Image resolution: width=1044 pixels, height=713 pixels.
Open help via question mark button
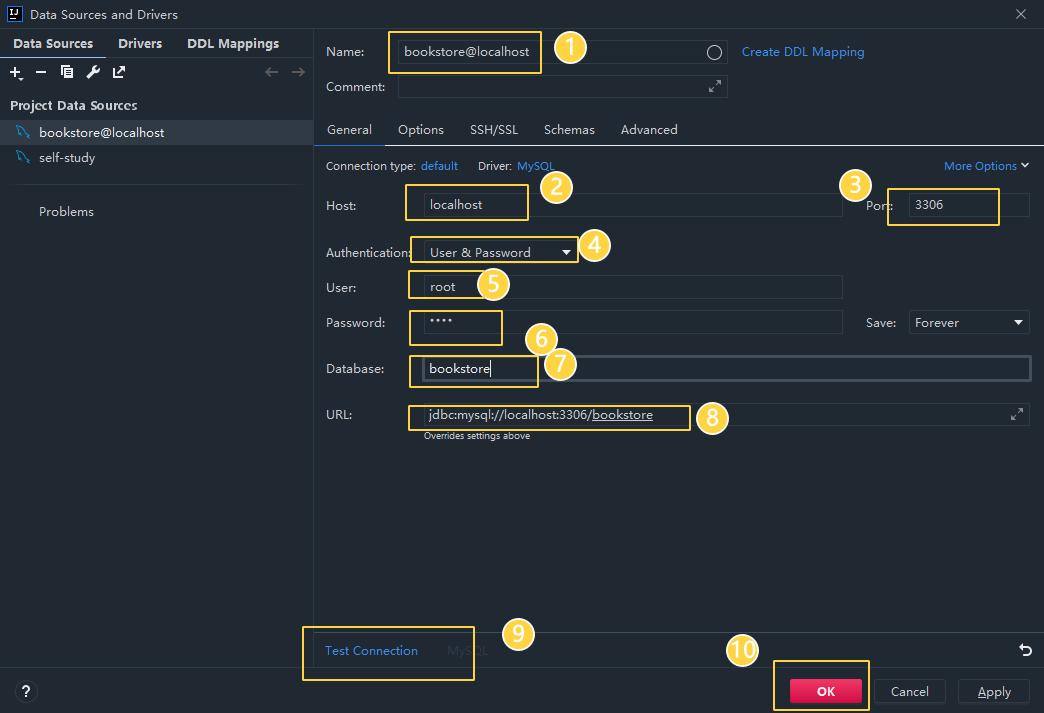click(x=26, y=691)
